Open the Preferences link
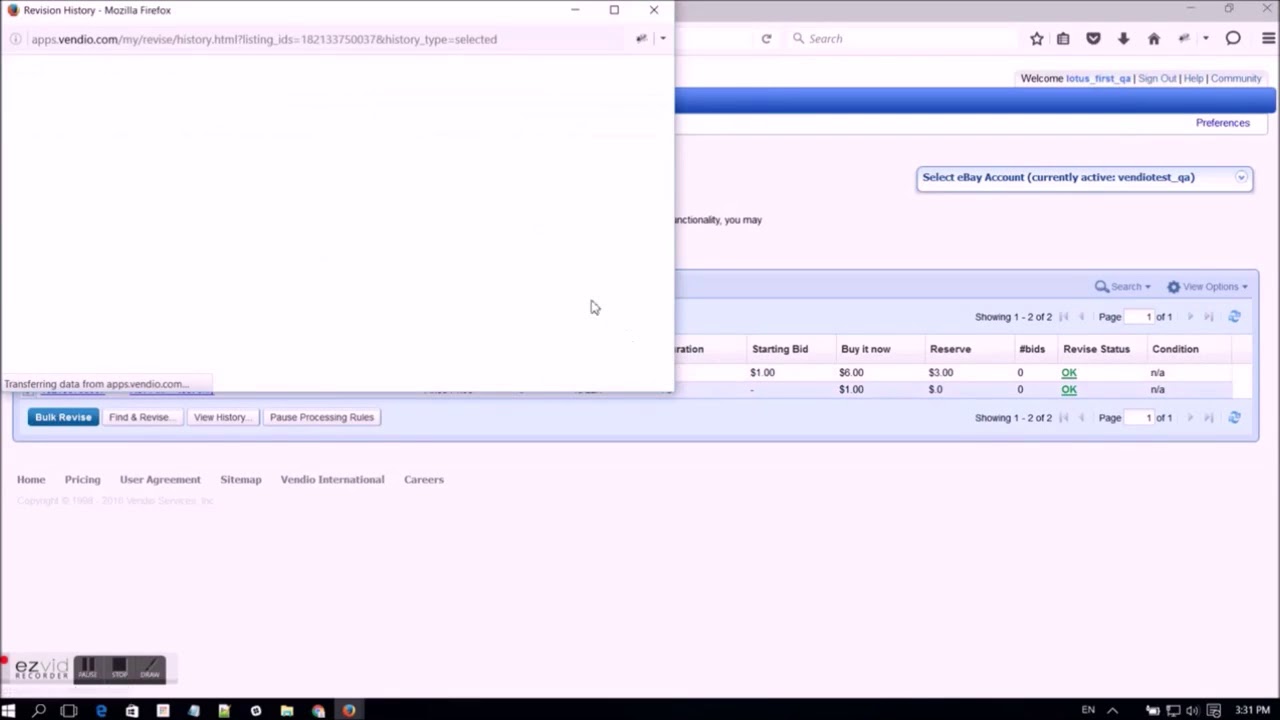The height and width of the screenshot is (720, 1280). pos(1223,123)
